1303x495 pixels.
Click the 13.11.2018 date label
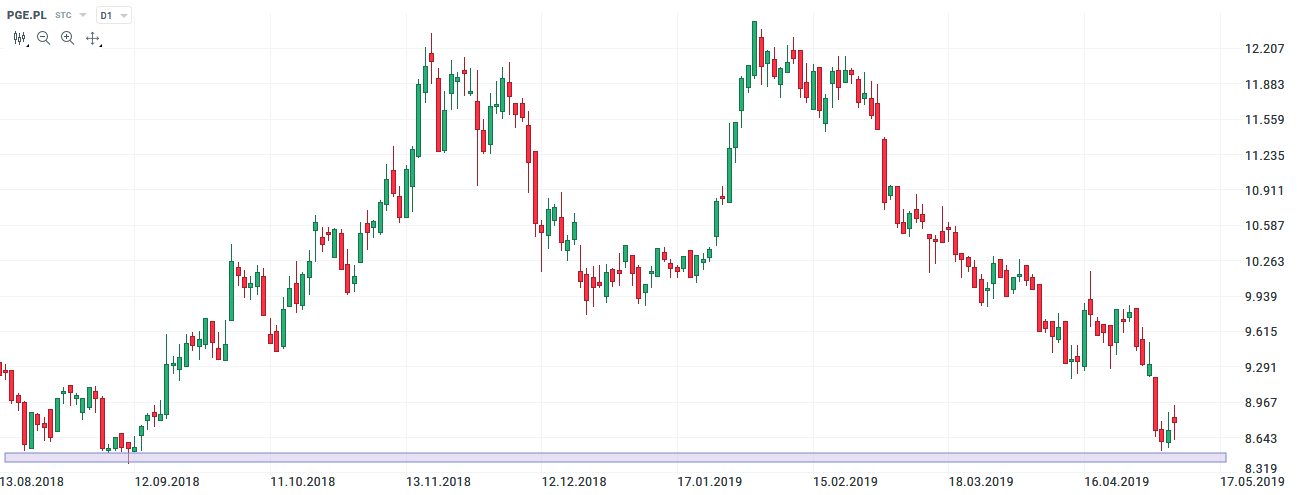point(438,482)
